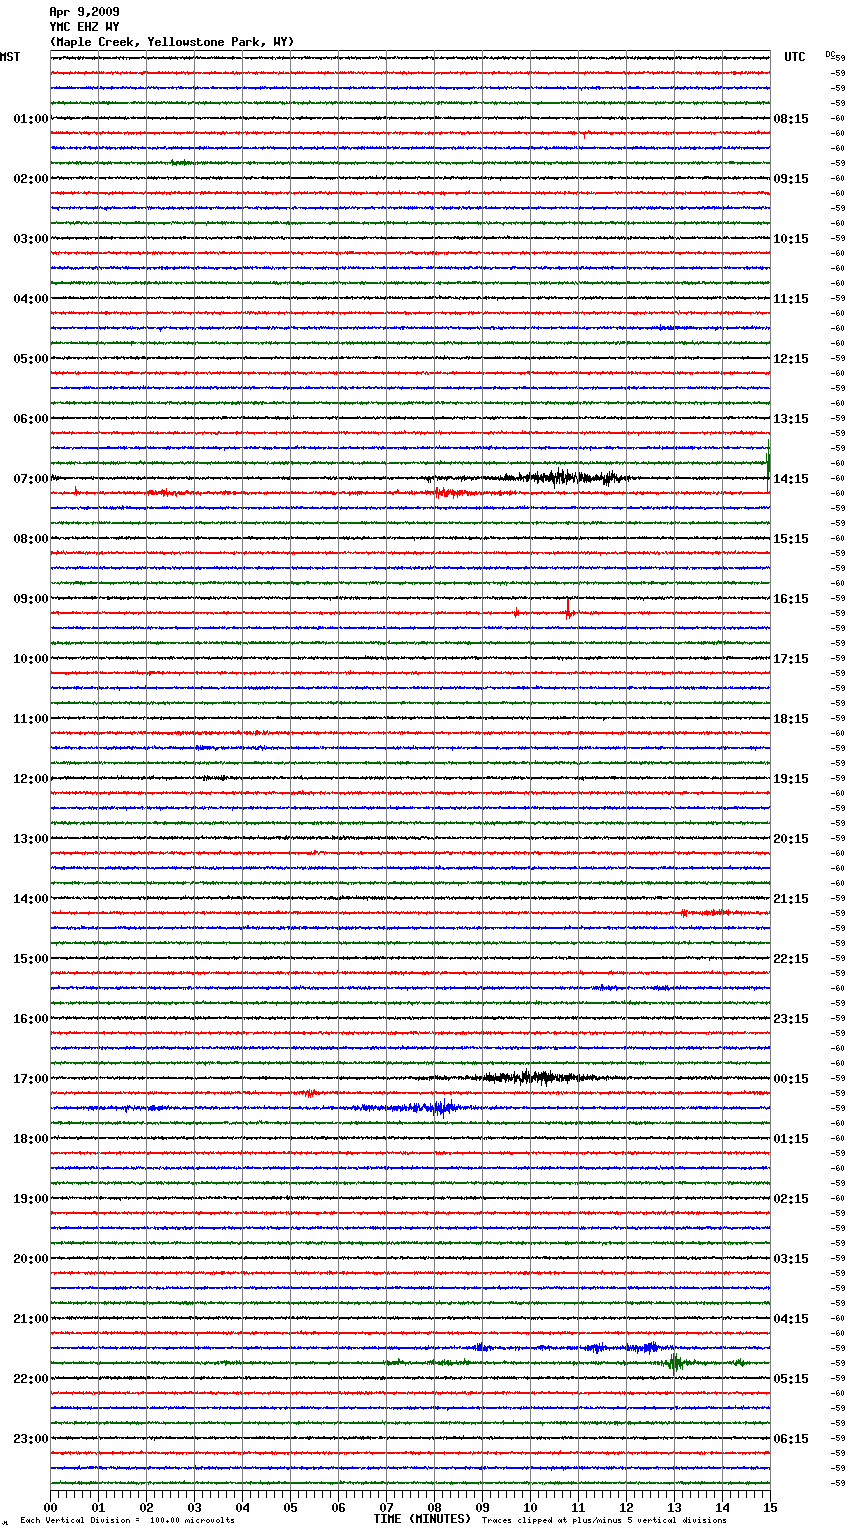
Task: Click the 20:15 UTC label
Action: (x=791, y=839)
